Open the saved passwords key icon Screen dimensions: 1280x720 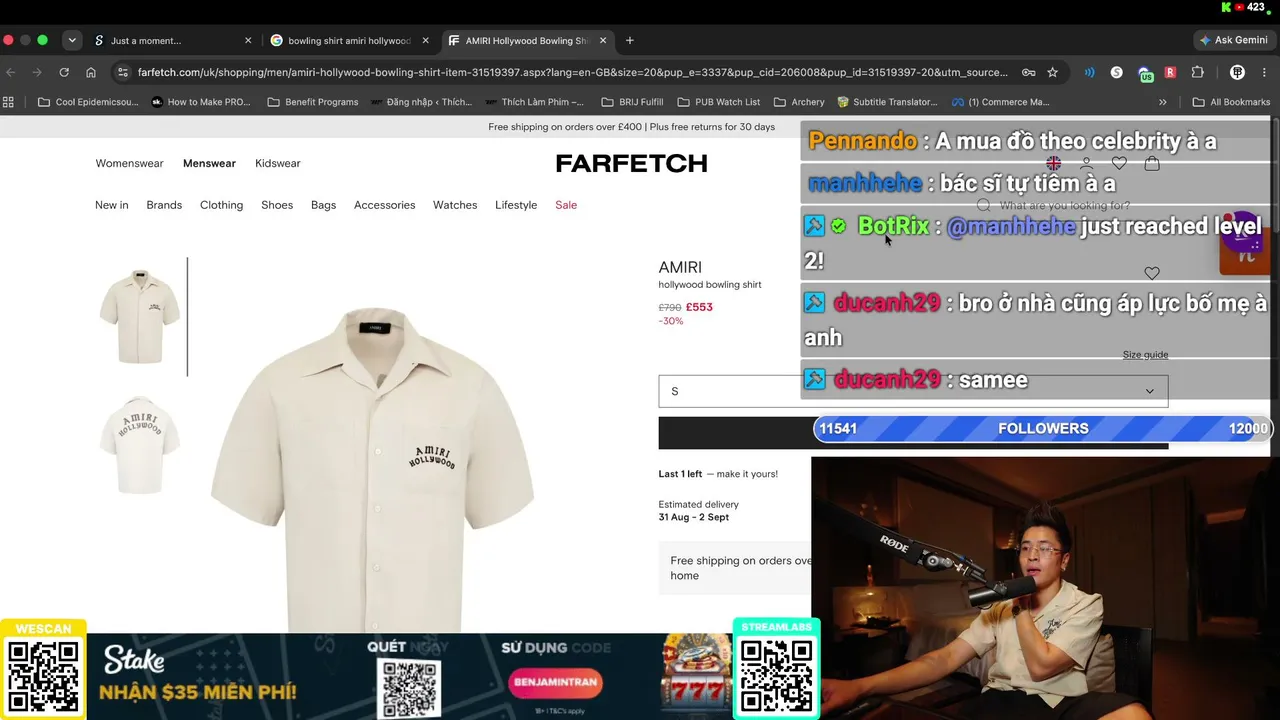pos(1028,72)
